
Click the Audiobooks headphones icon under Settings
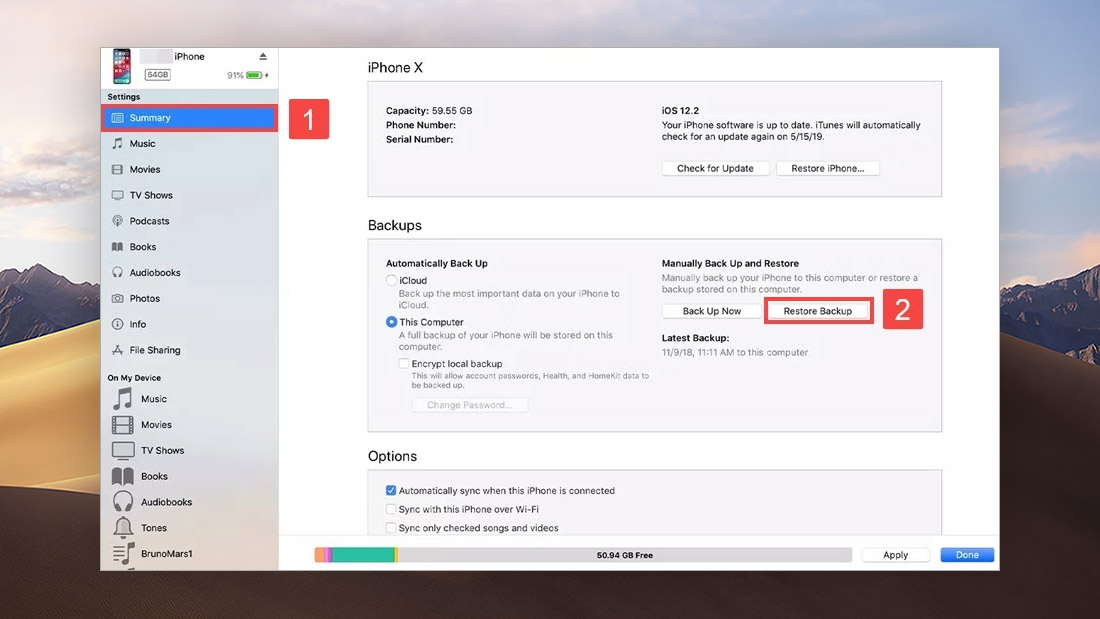(117, 272)
